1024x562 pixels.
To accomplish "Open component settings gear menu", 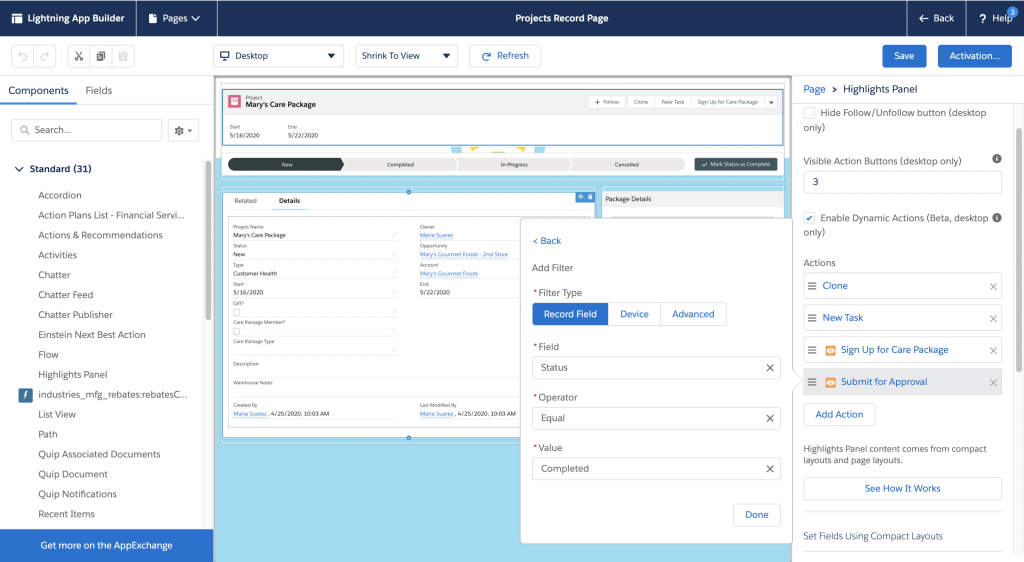I will (183, 131).
